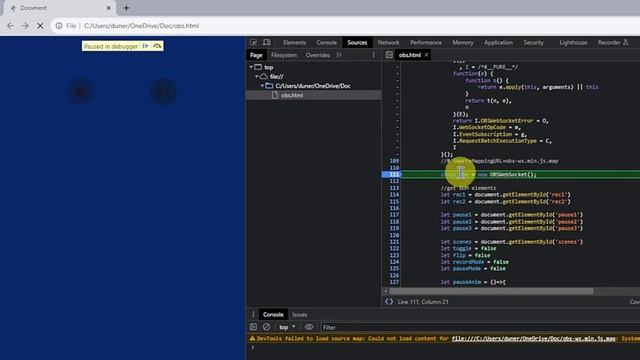The width and height of the screenshot is (640, 360).
Task: Open the Application panel
Action: tap(498, 42)
